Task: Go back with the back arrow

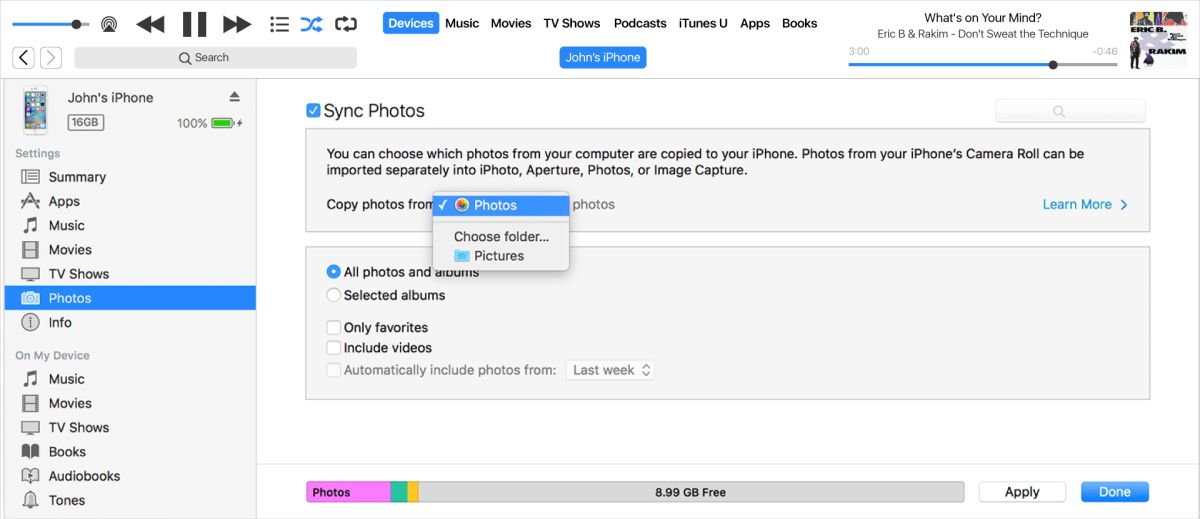Action: (x=24, y=58)
